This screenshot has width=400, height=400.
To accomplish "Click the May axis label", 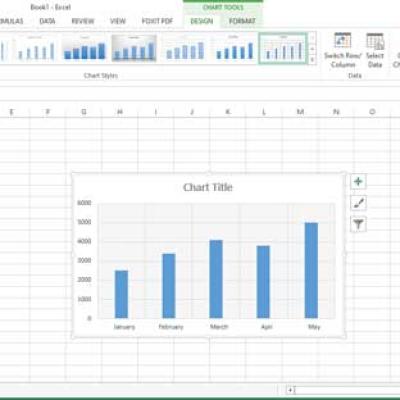I will click(314, 327).
